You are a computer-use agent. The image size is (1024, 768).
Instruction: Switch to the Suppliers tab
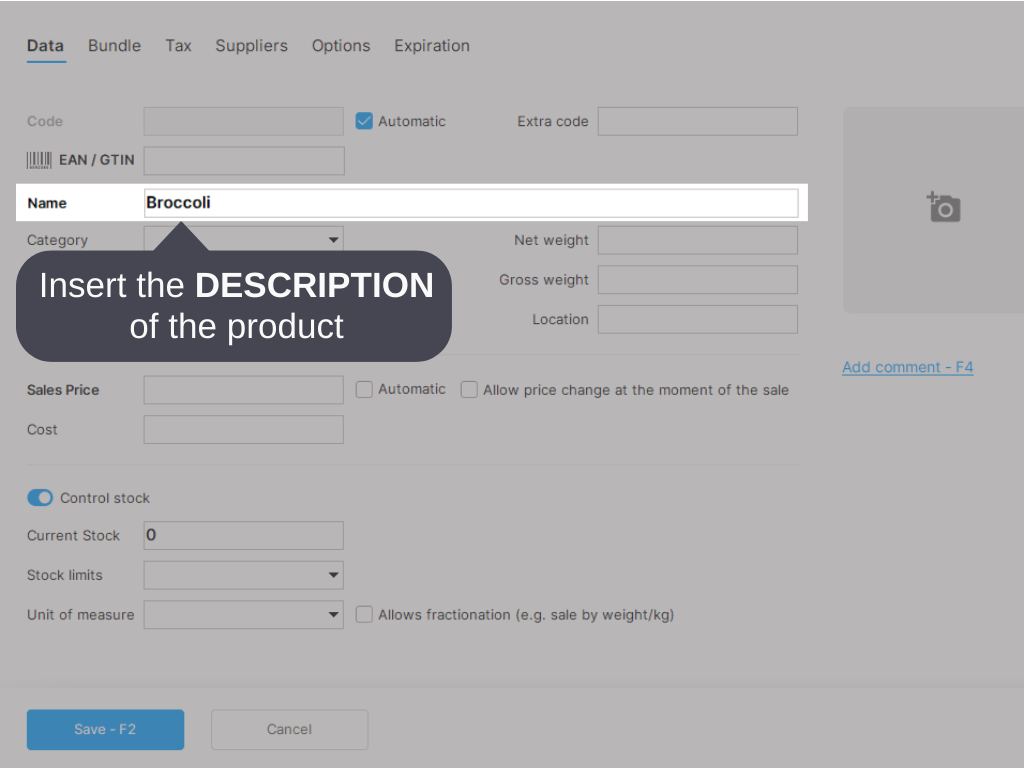click(x=251, y=46)
